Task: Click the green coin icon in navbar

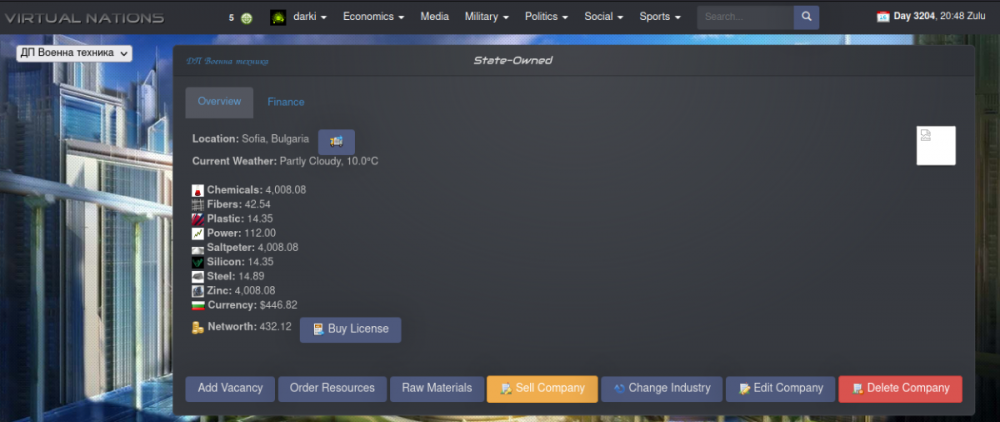Action: (246, 18)
